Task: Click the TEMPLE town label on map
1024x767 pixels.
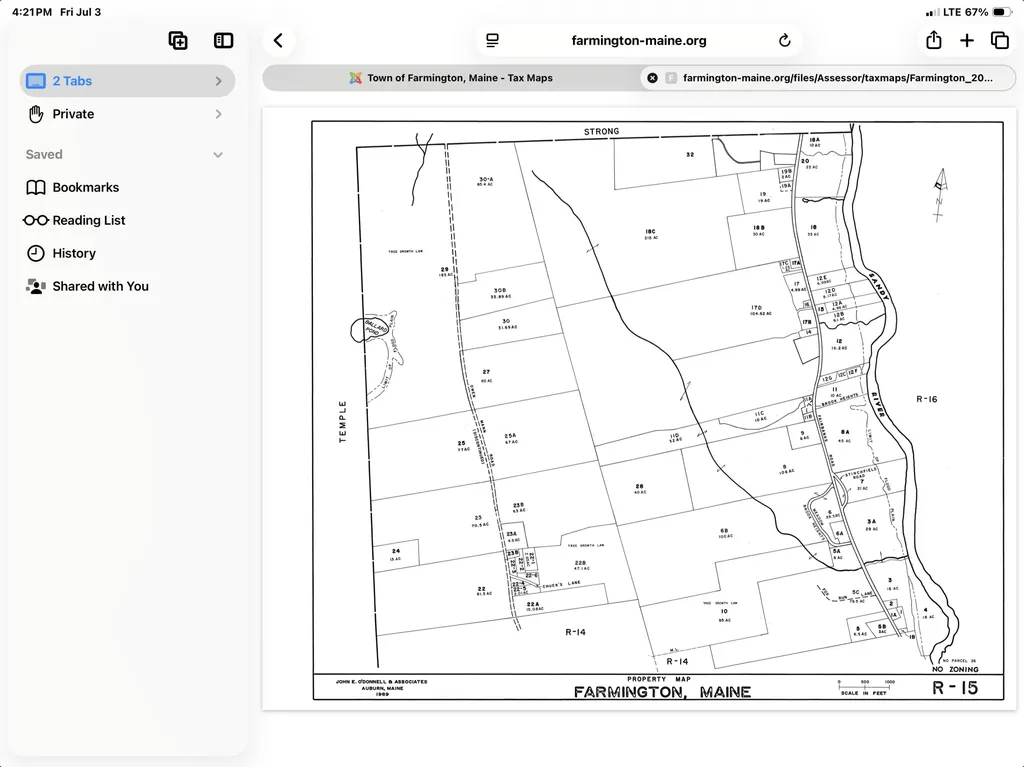Action: pos(342,422)
